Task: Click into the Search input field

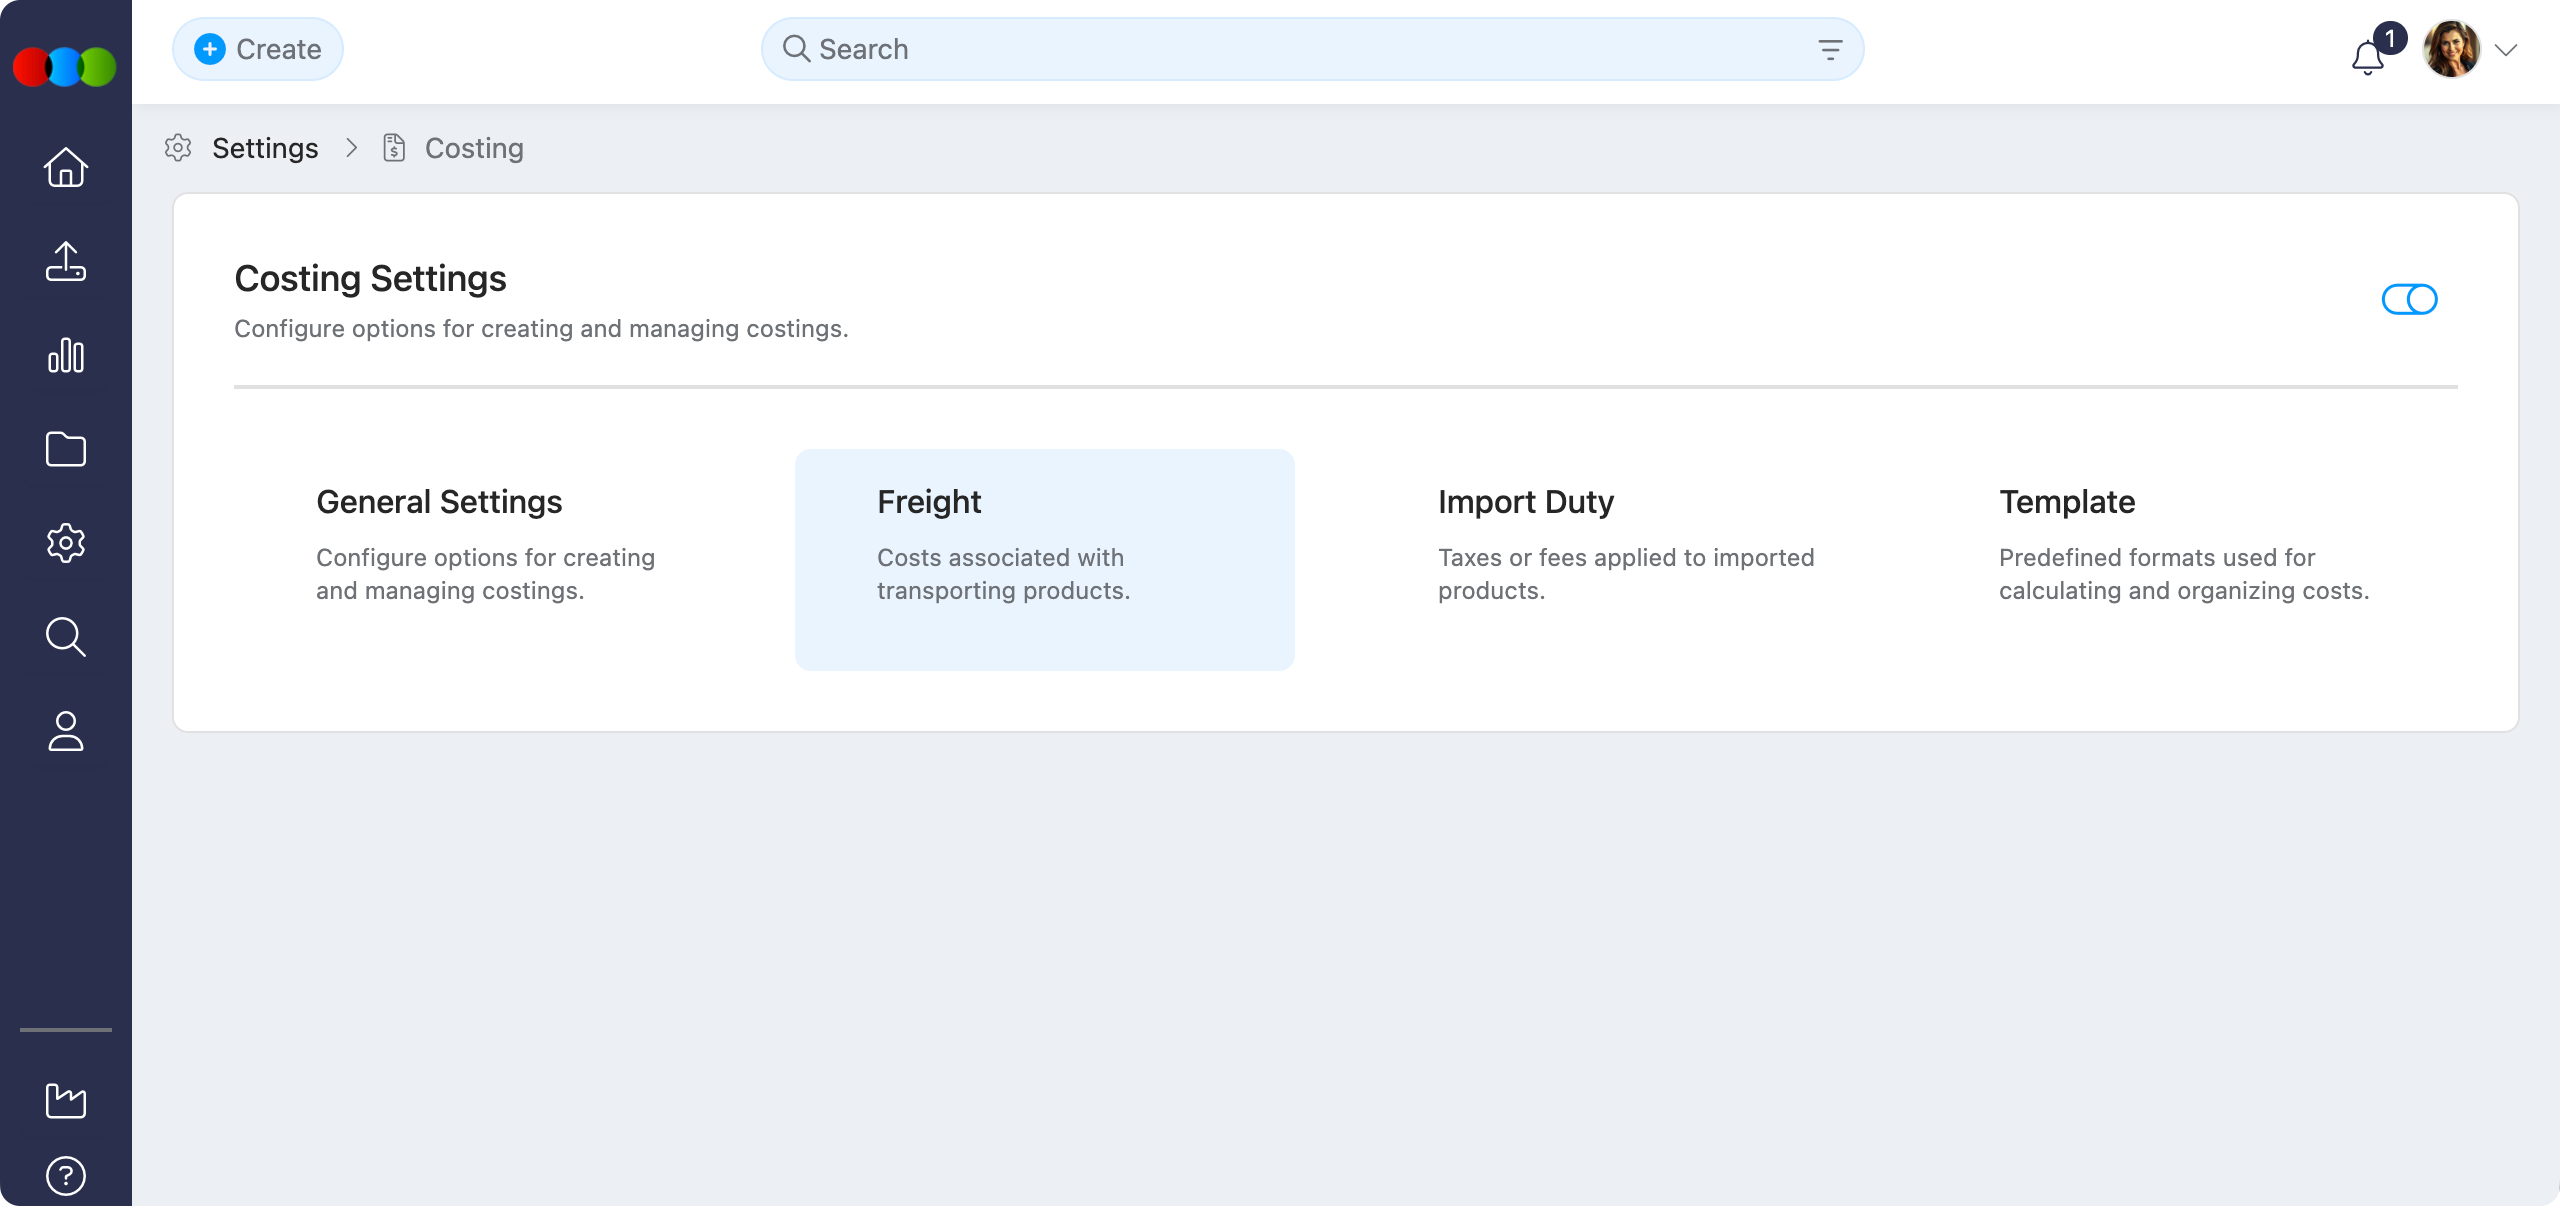Action: click(1300, 49)
